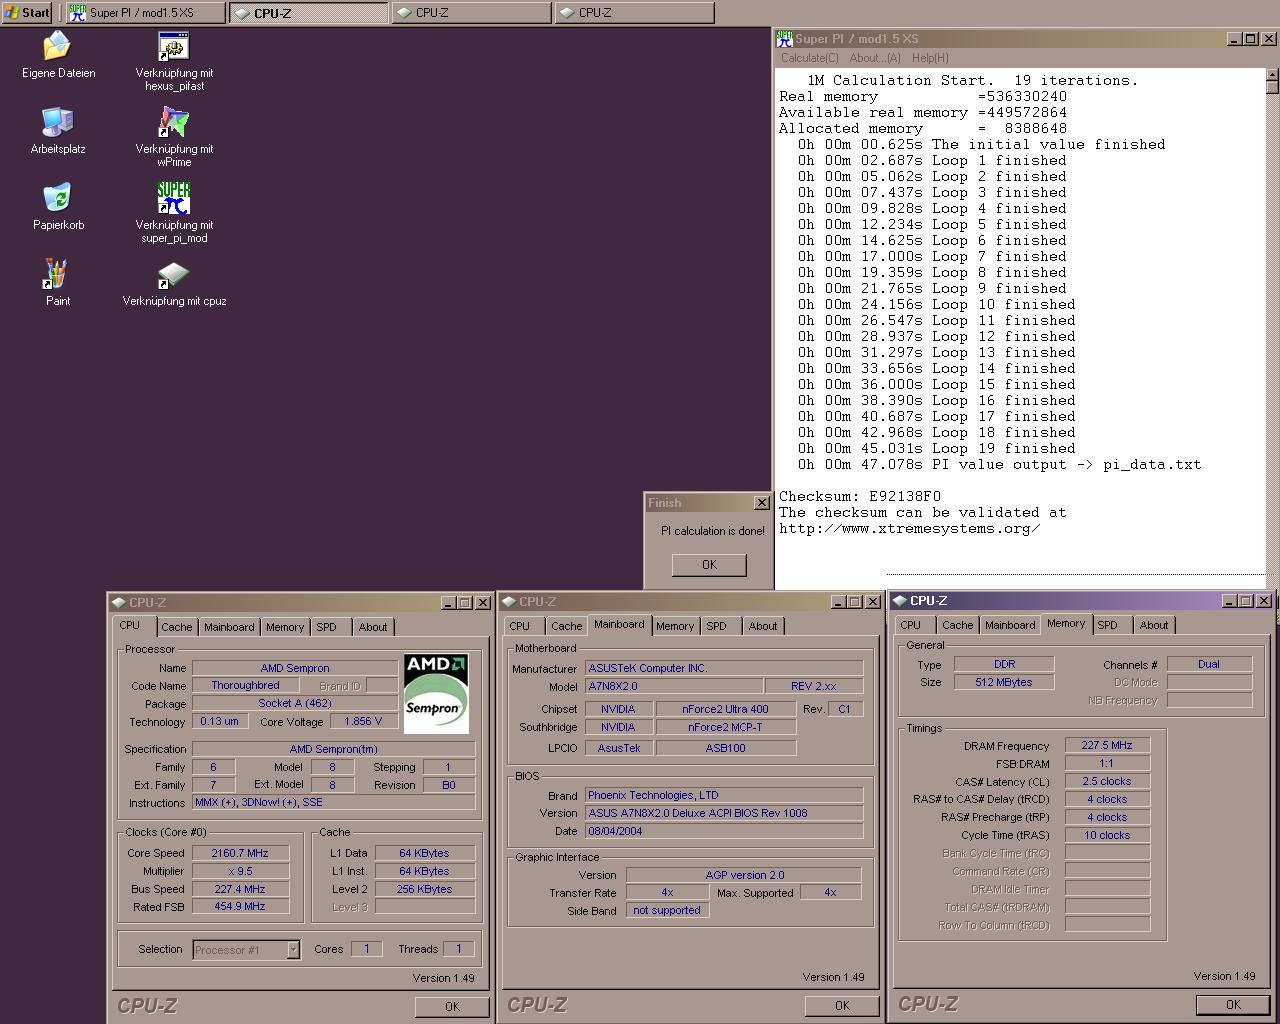Open the Calculate(C) menu in Super PI
The height and width of the screenshot is (1024, 1280).
(x=810, y=58)
